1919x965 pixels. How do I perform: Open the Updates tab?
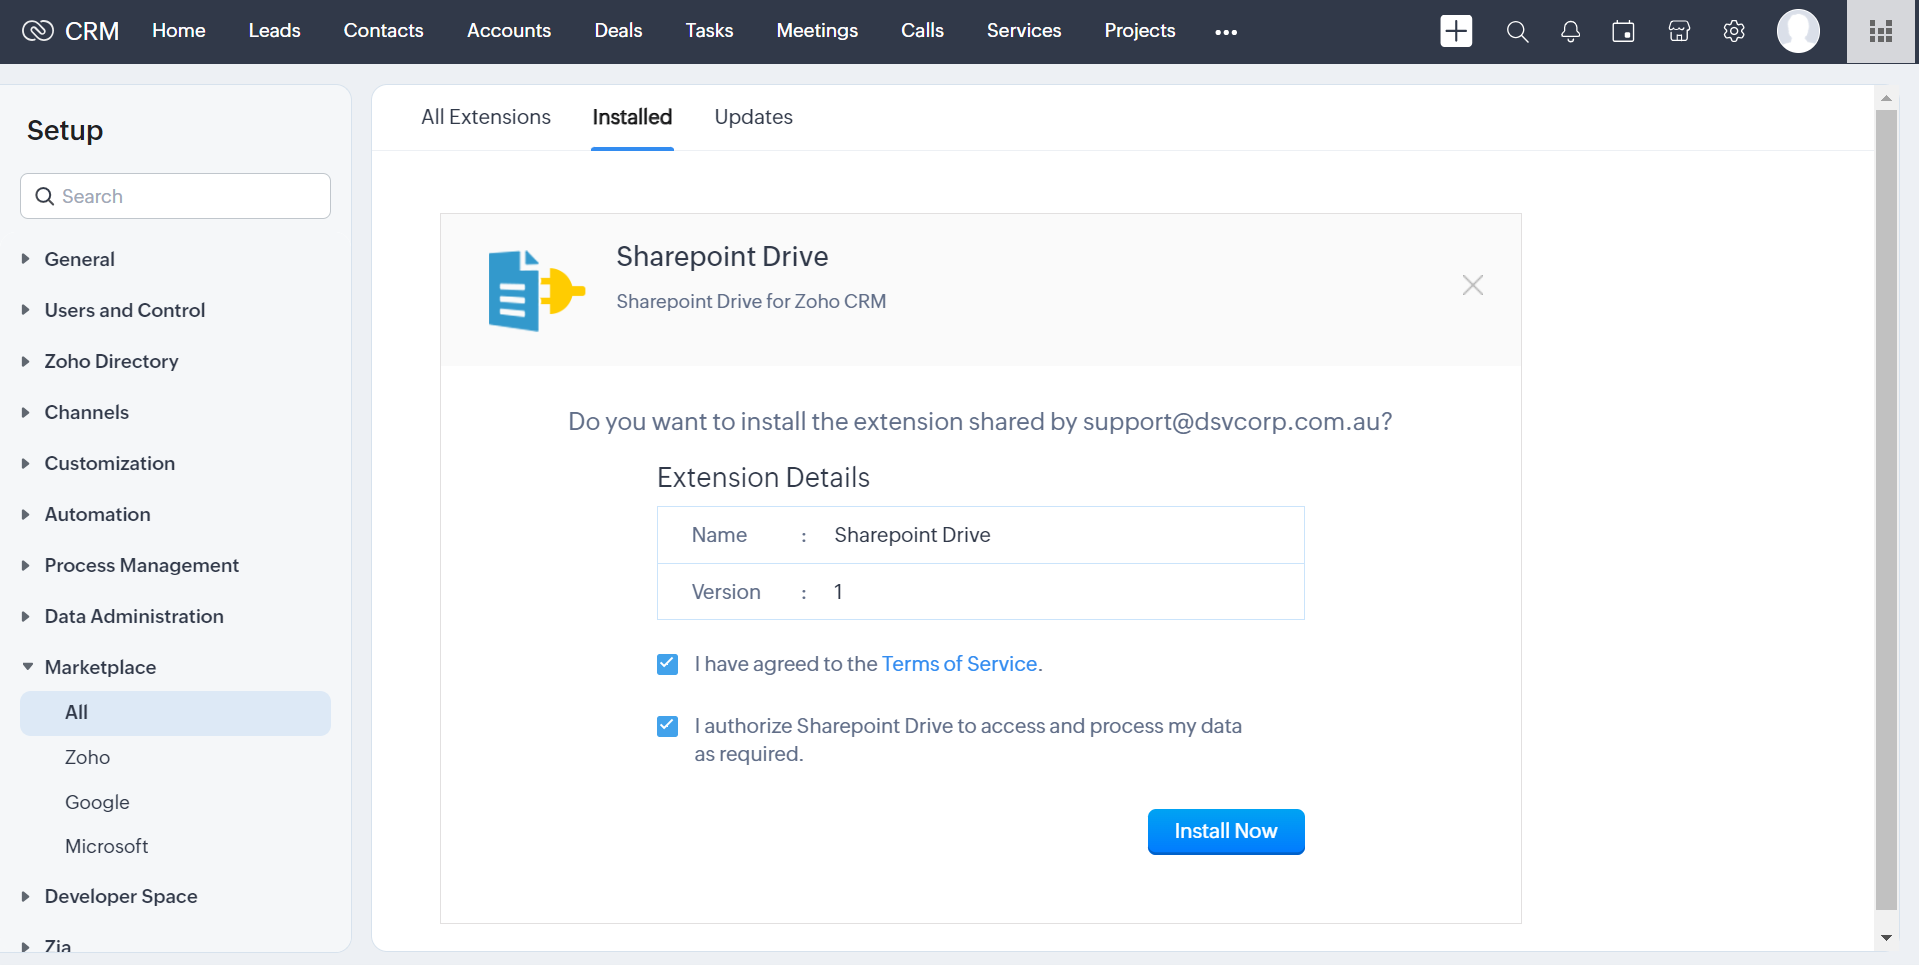click(x=753, y=117)
